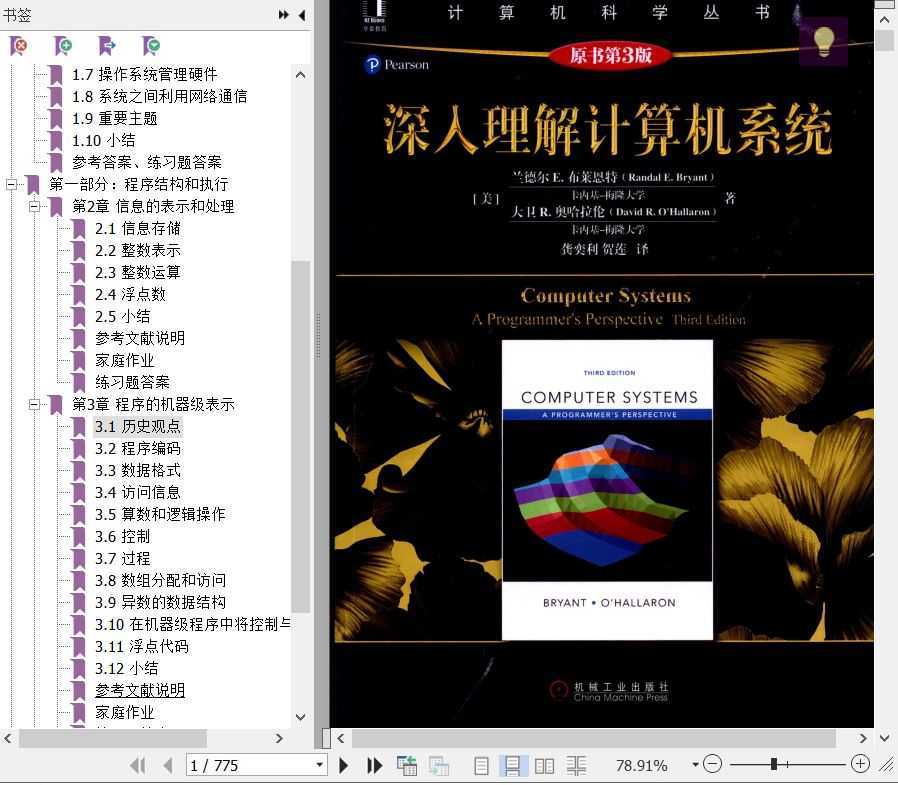Click the zoom out minus button

click(x=712, y=764)
